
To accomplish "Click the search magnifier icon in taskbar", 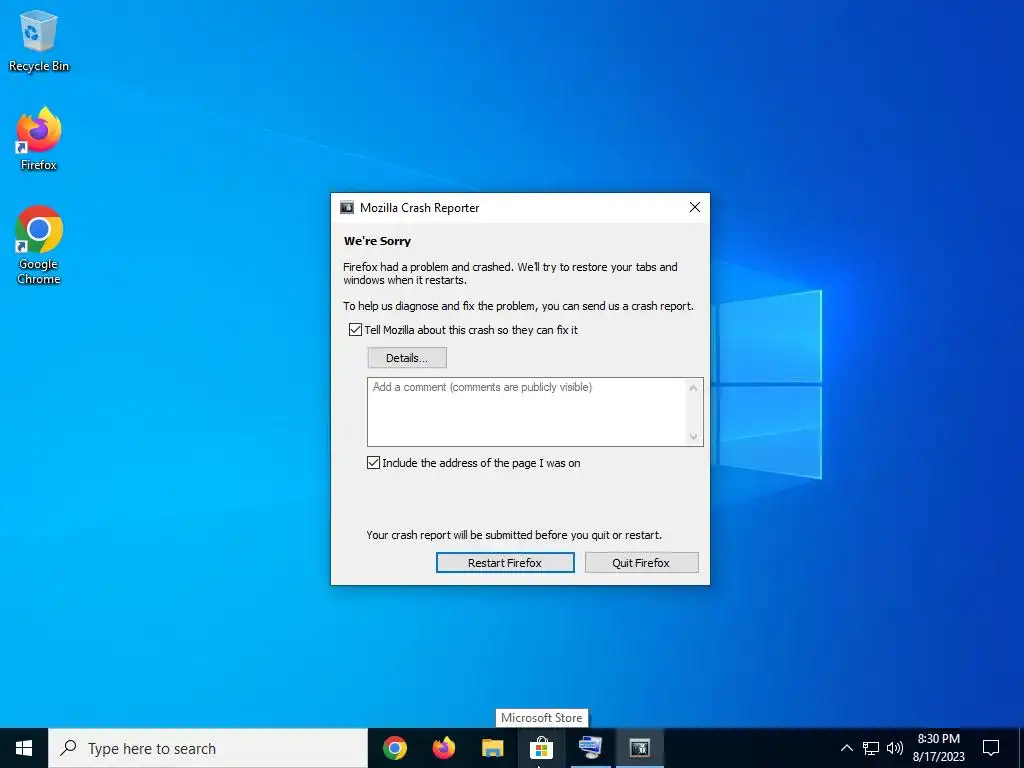I will click(68, 748).
